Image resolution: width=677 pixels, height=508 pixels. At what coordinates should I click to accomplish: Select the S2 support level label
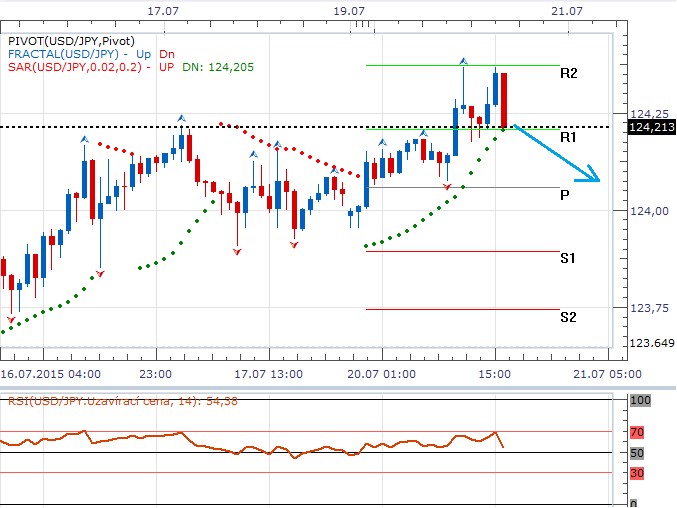[x=568, y=317]
